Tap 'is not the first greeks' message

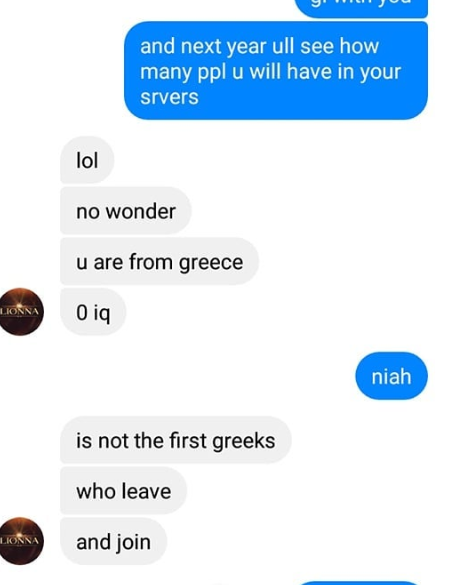tap(176, 440)
